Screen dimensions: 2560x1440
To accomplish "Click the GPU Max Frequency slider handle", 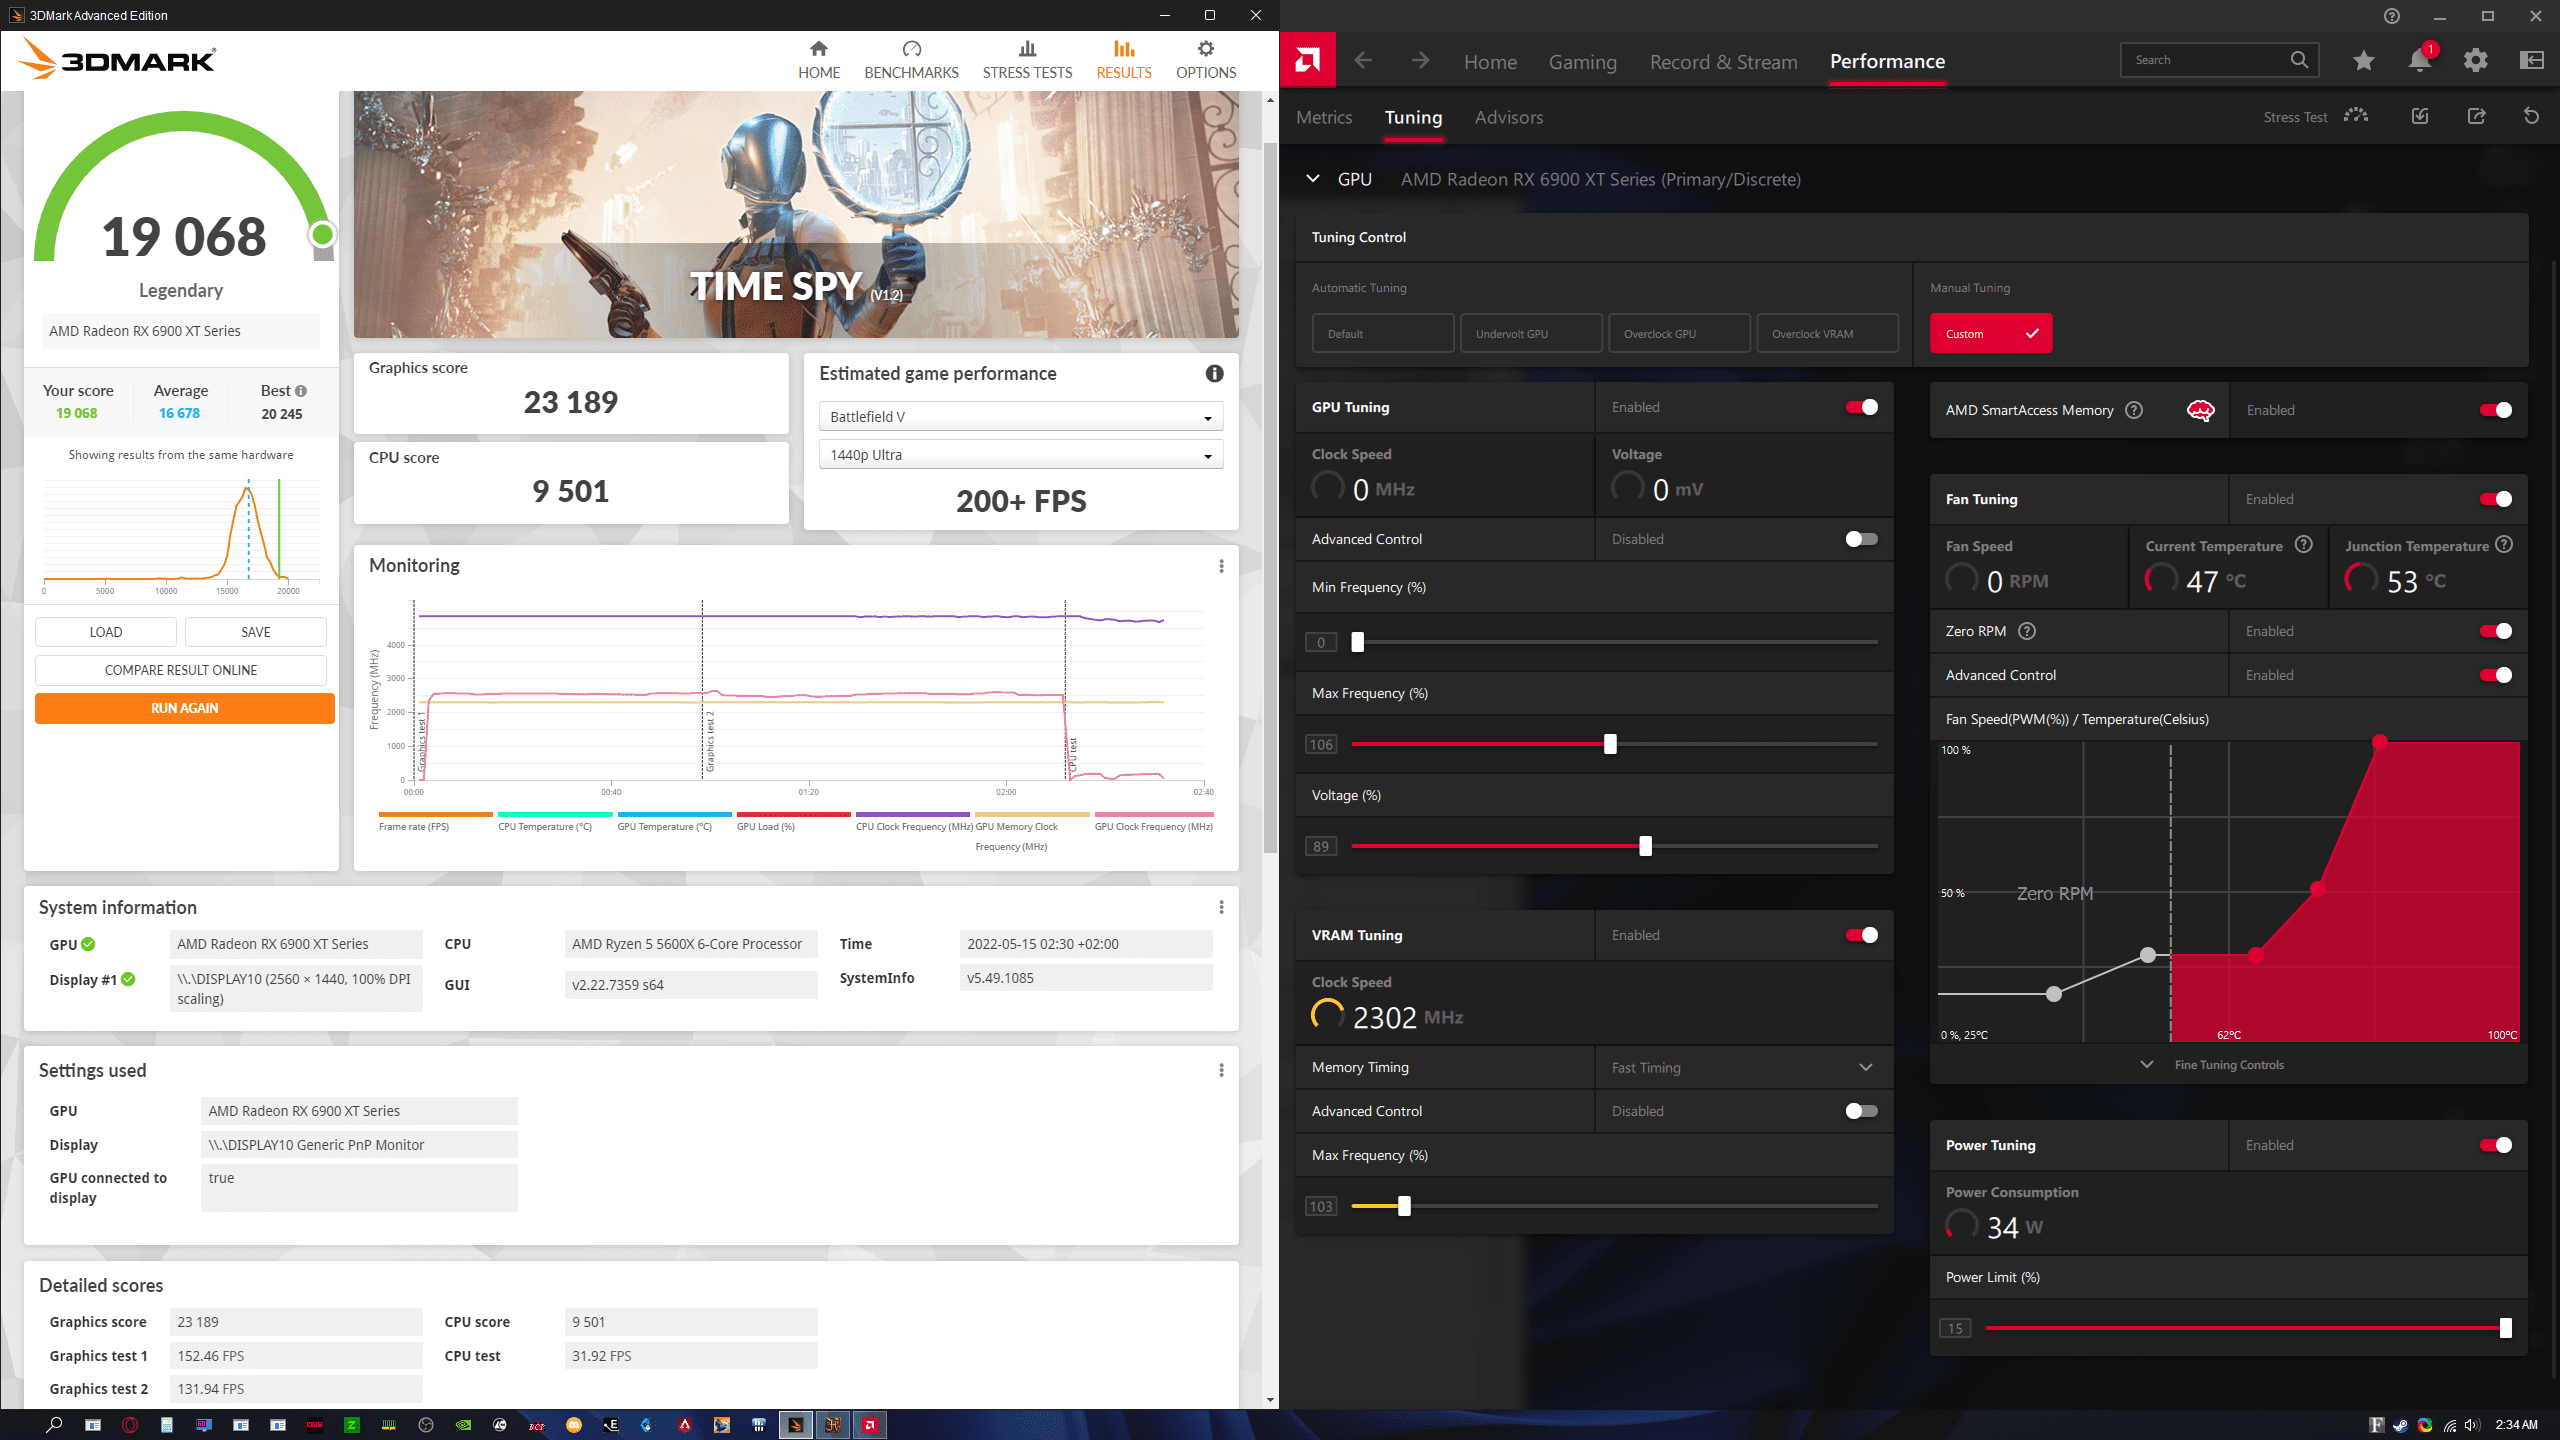I will (1610, 744).
